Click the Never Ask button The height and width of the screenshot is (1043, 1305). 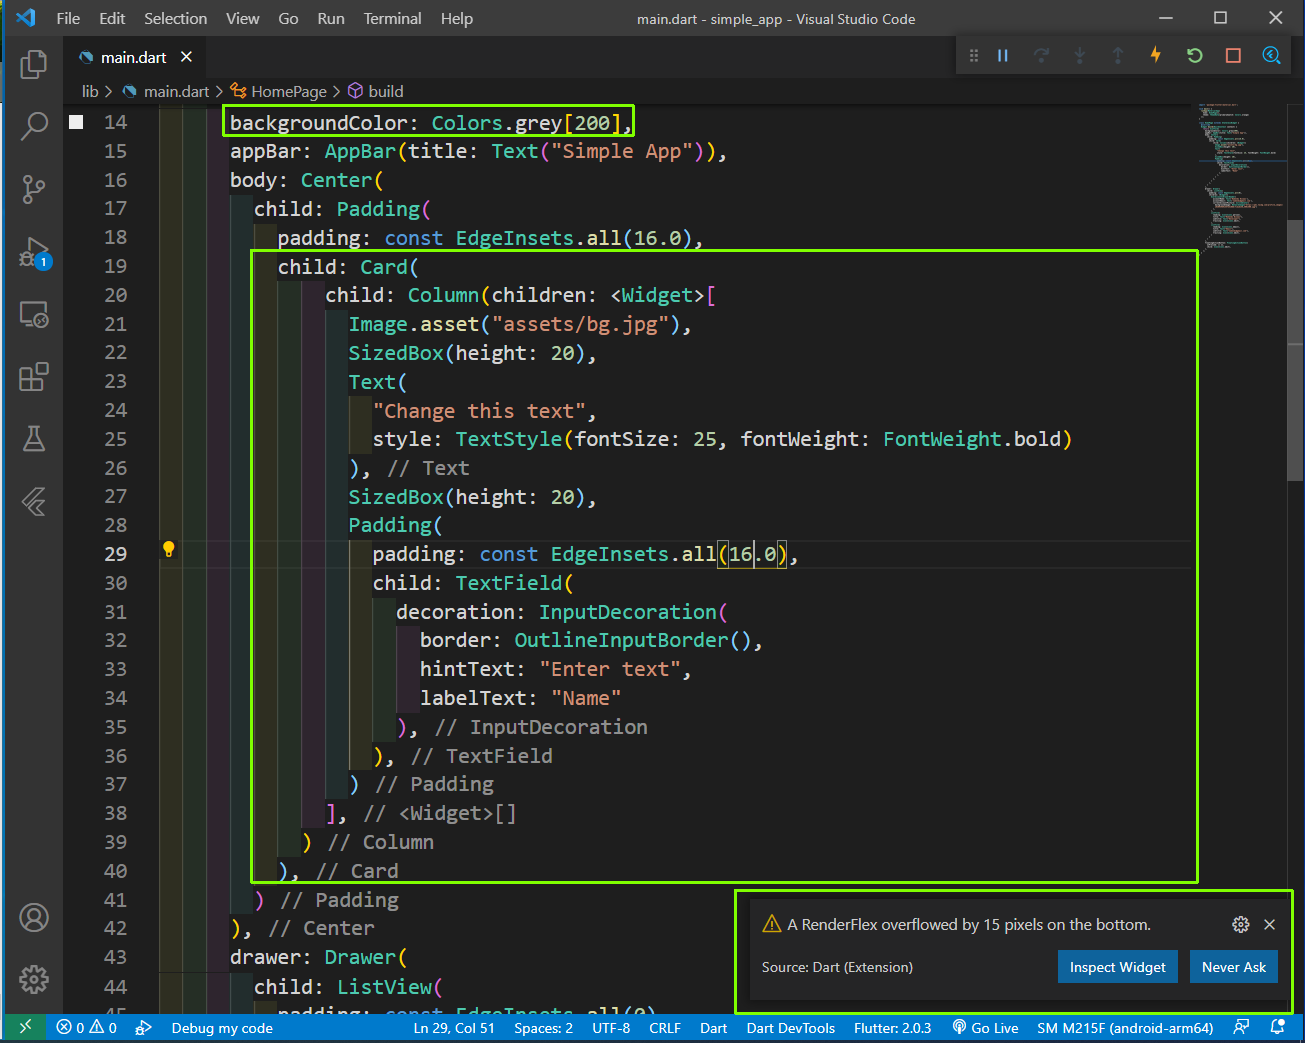pos(1234,967)
